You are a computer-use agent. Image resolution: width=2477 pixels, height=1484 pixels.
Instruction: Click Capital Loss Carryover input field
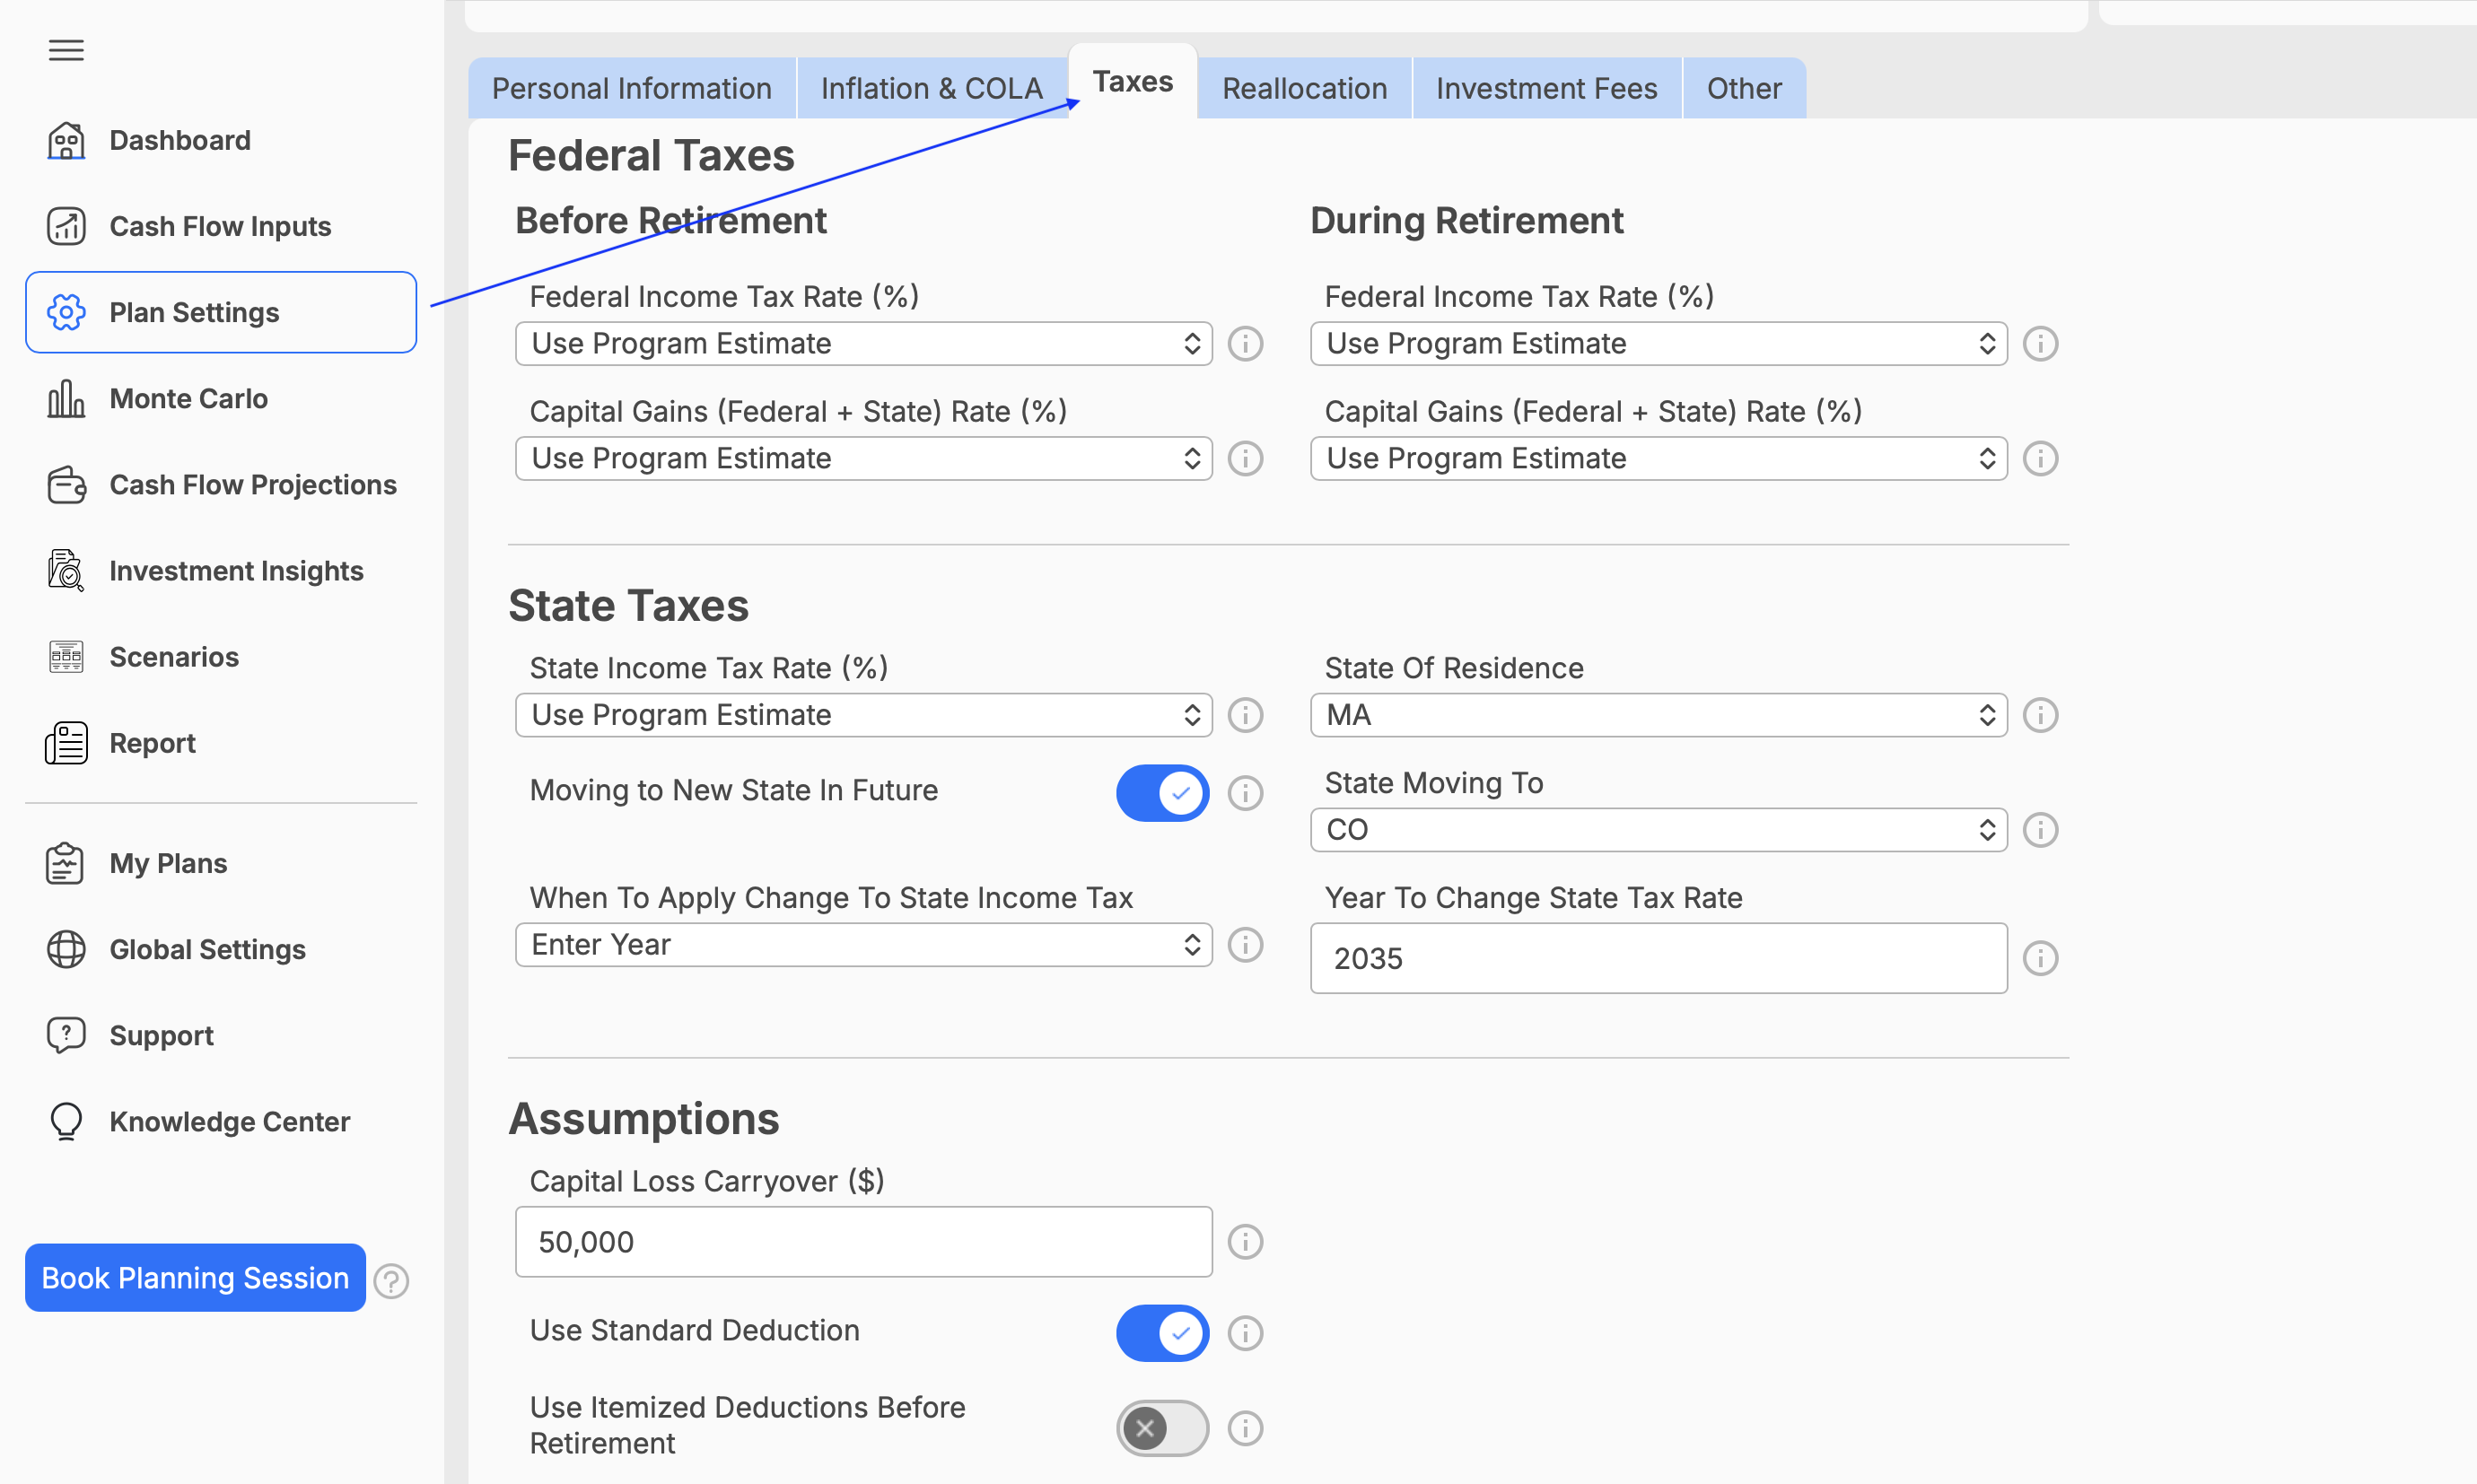[864, 1241]
